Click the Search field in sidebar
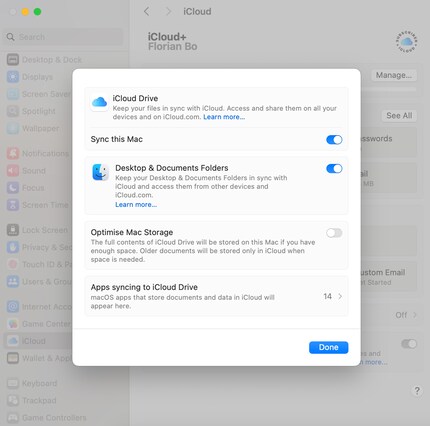This screenshot has width=430, height=426. click(63, 37)
